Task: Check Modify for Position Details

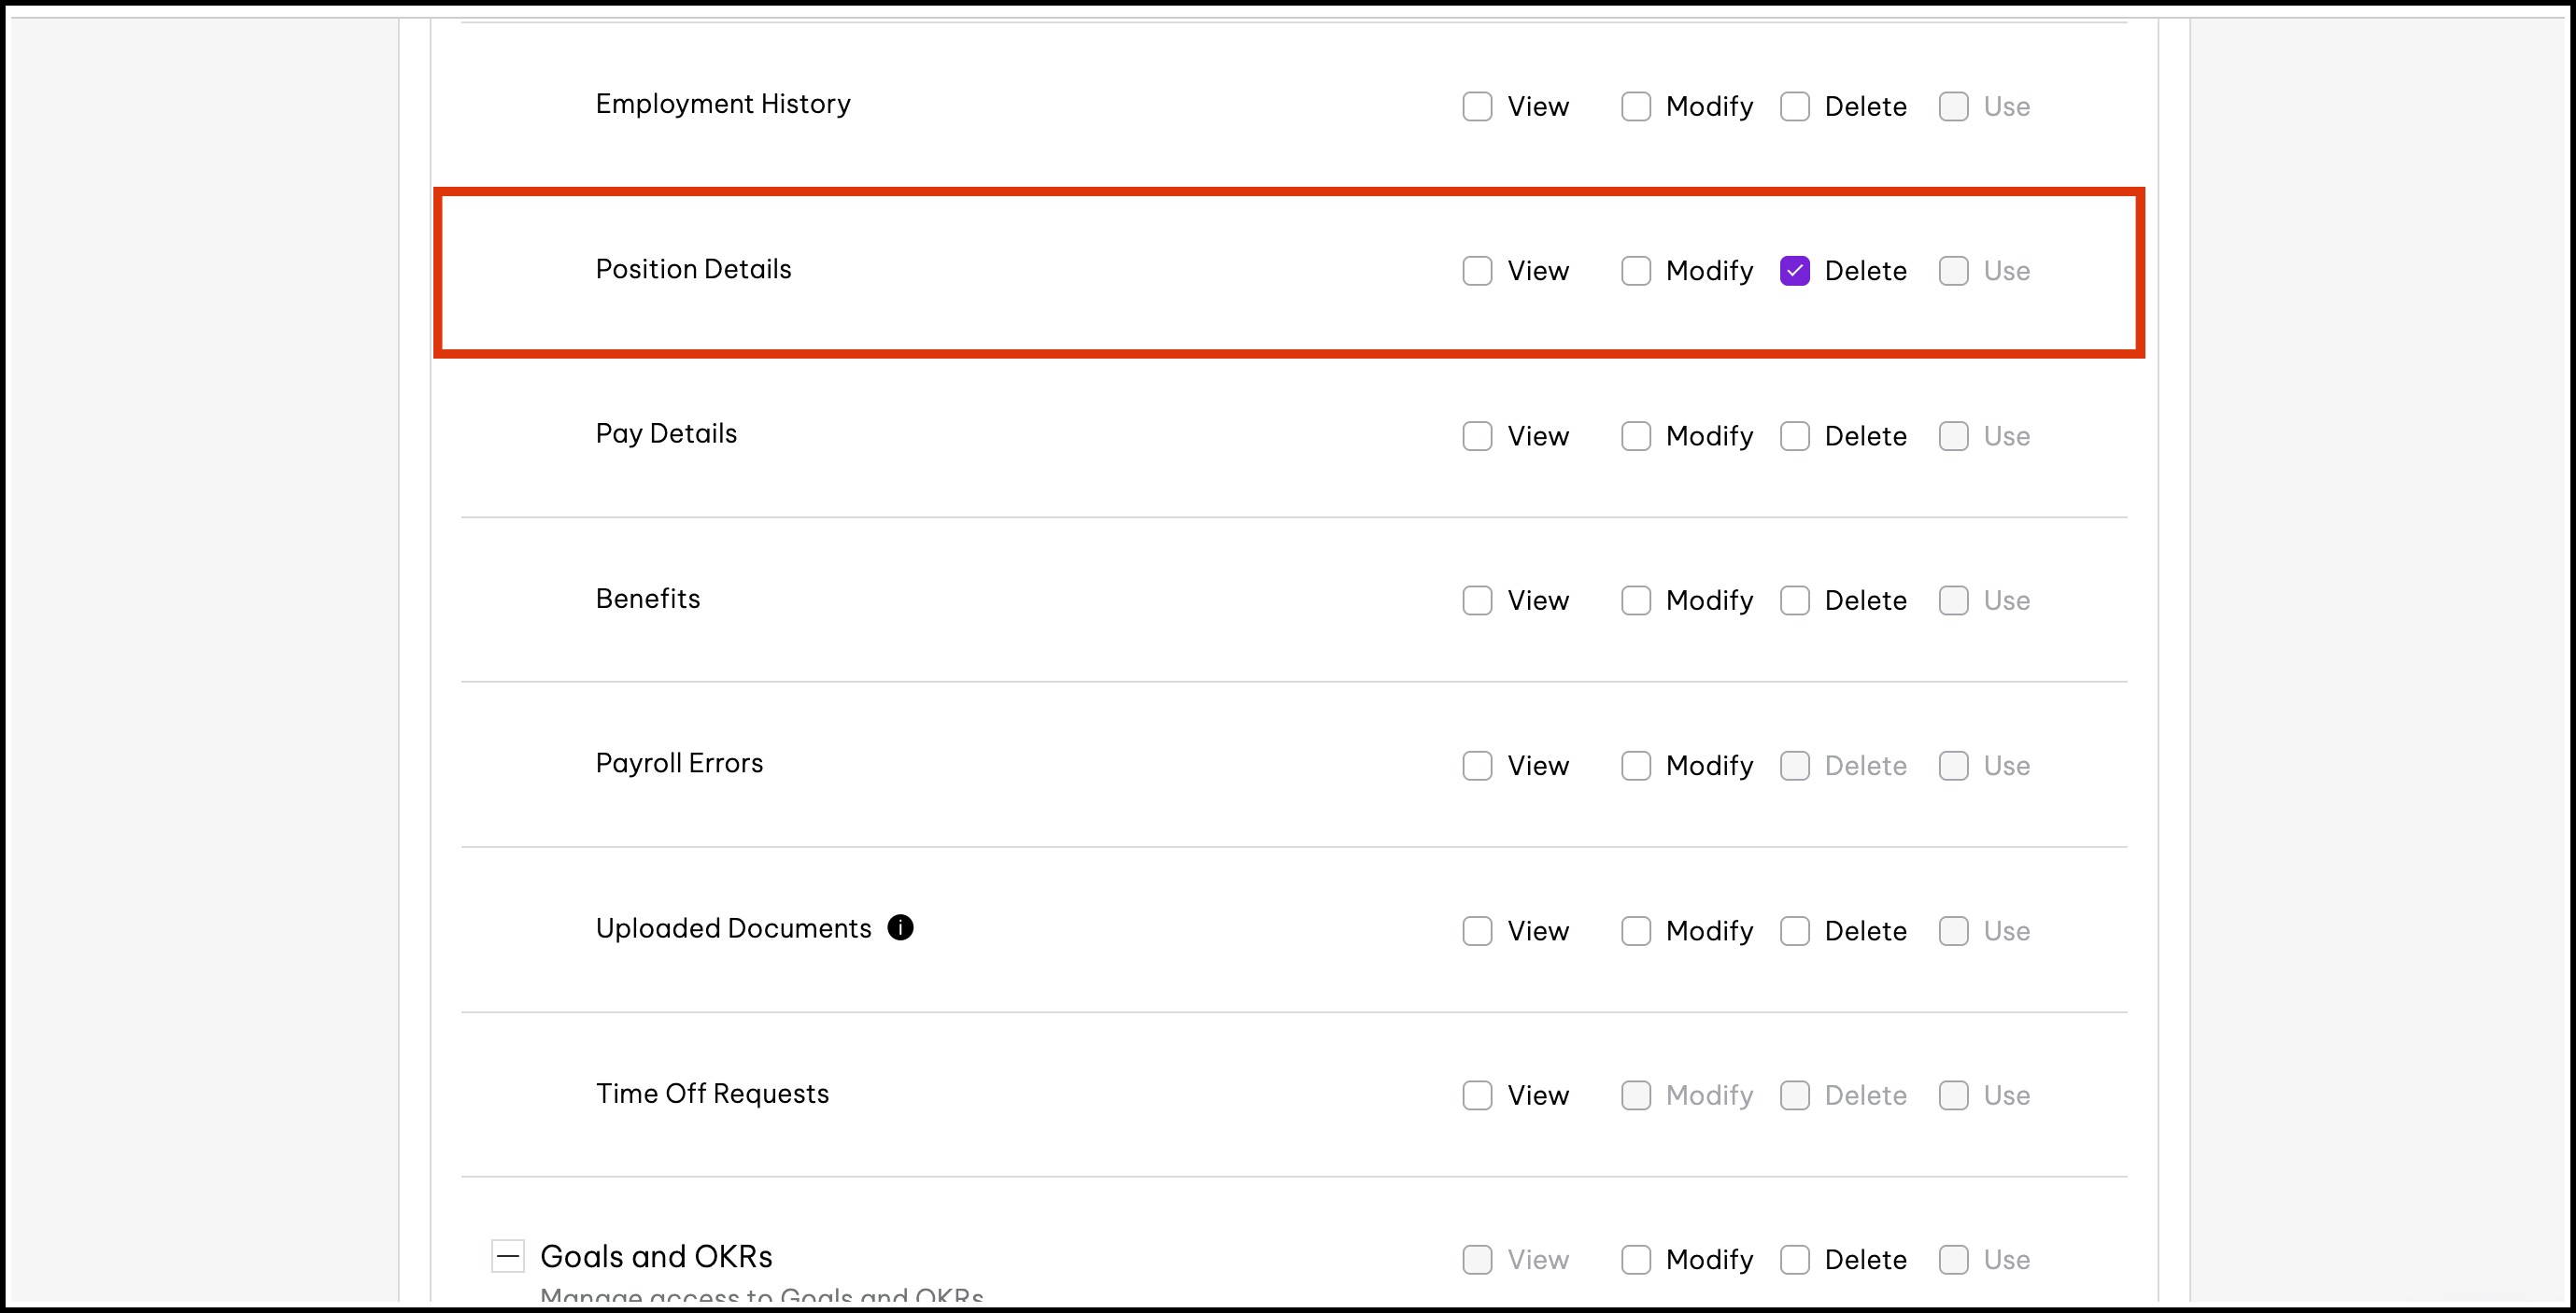Action: coord(1636,271)
